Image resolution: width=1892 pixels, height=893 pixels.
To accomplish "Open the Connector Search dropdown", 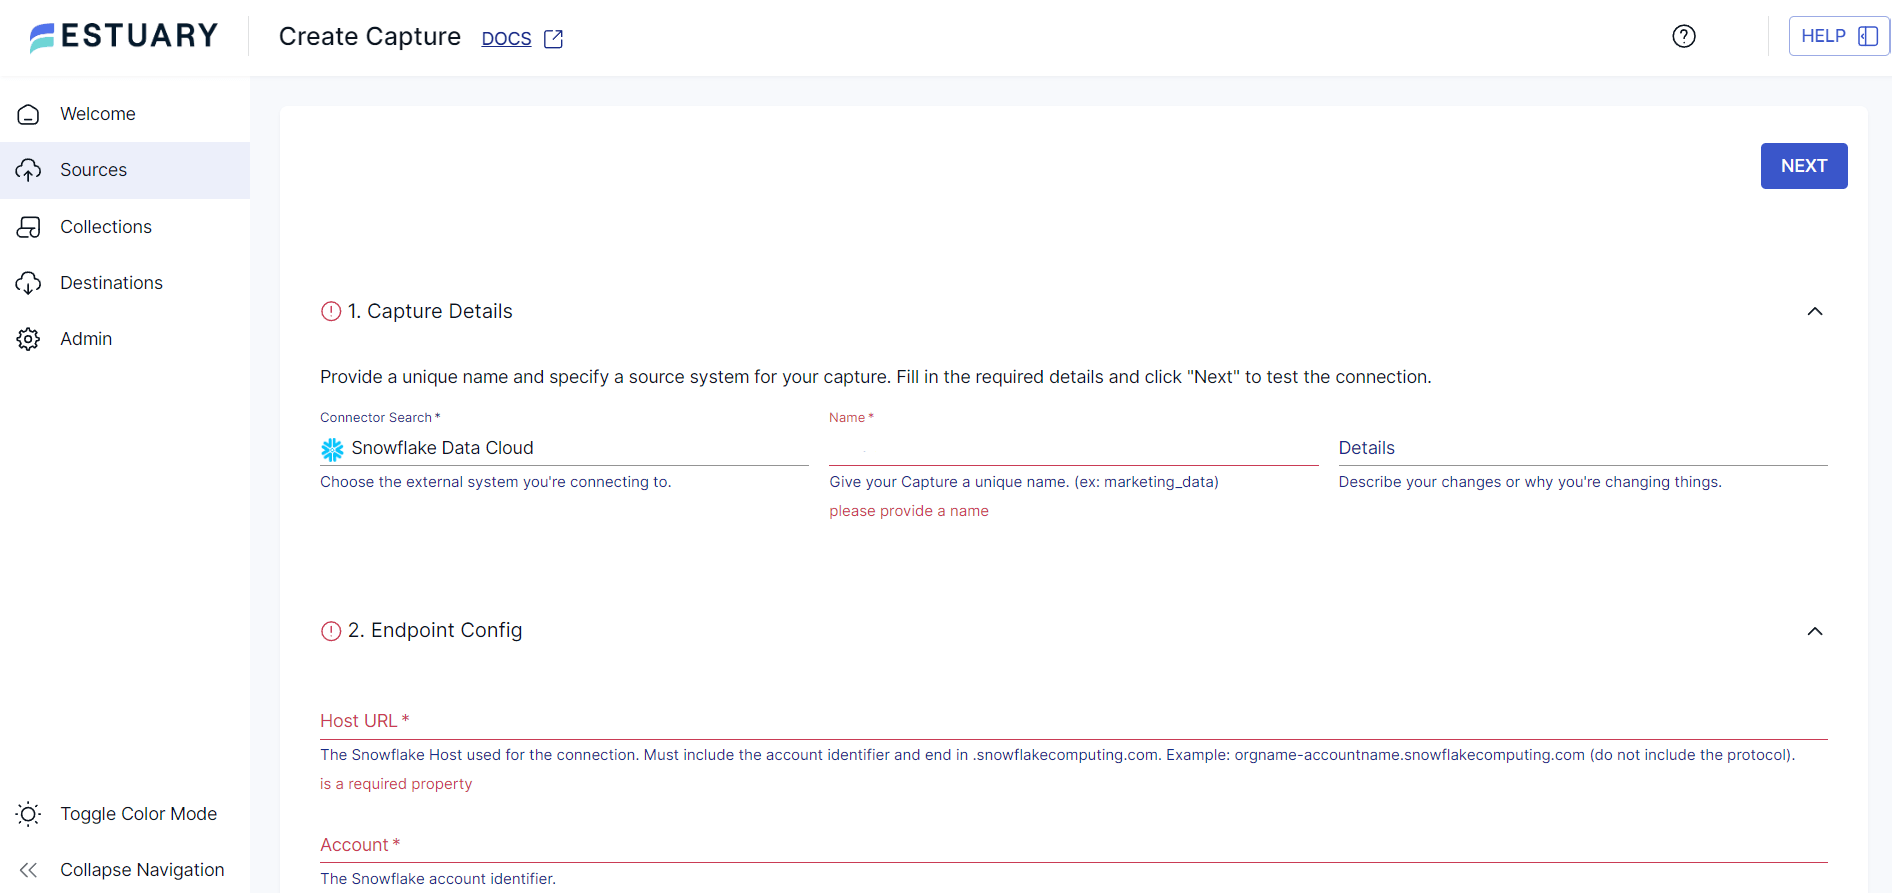I will click(x=564, y=448).
